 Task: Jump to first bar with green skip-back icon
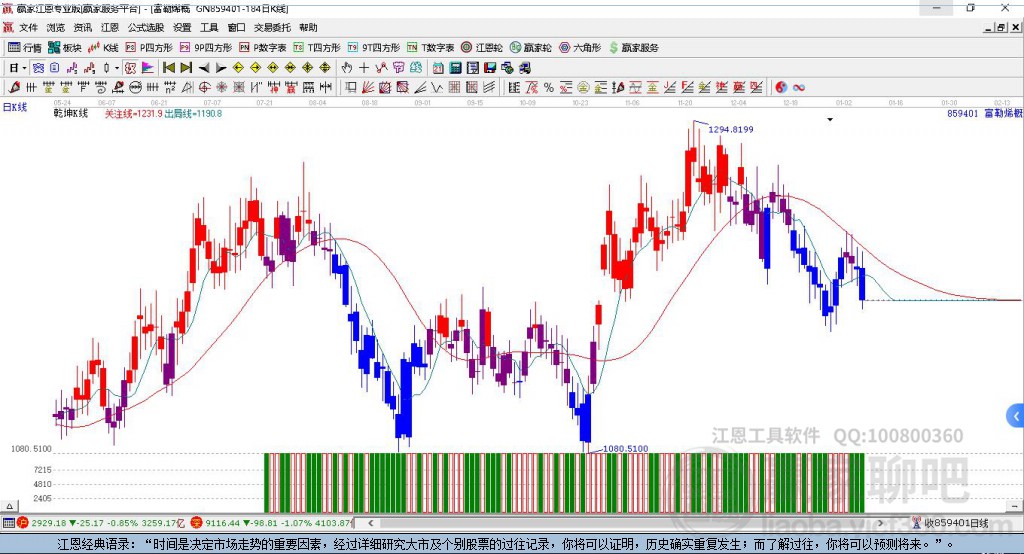coord(168,68)
